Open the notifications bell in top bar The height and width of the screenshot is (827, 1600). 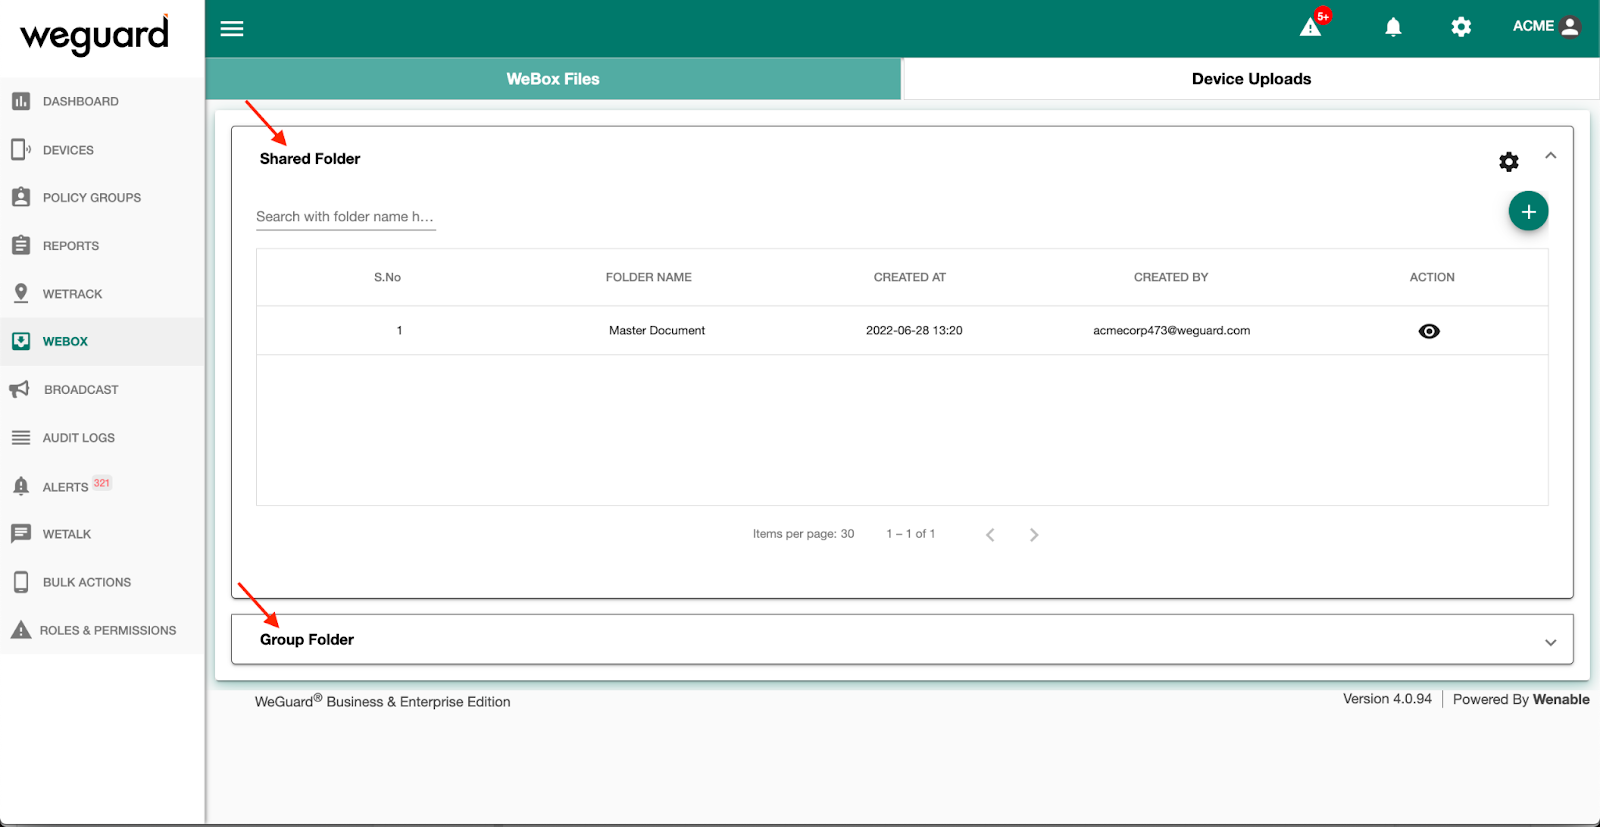[1393, 27]
